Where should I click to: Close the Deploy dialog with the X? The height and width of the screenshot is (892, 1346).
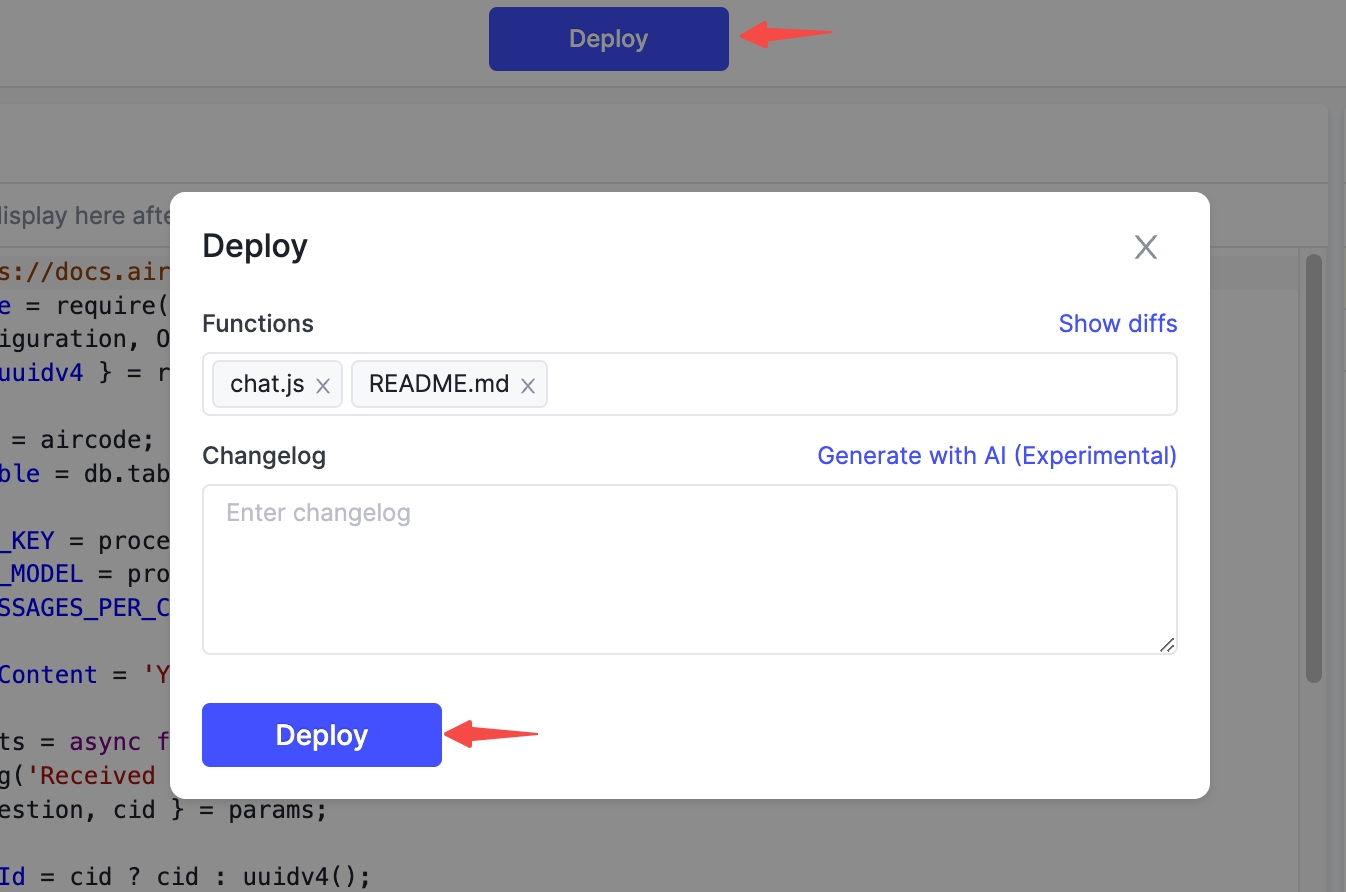(1145, 247)
